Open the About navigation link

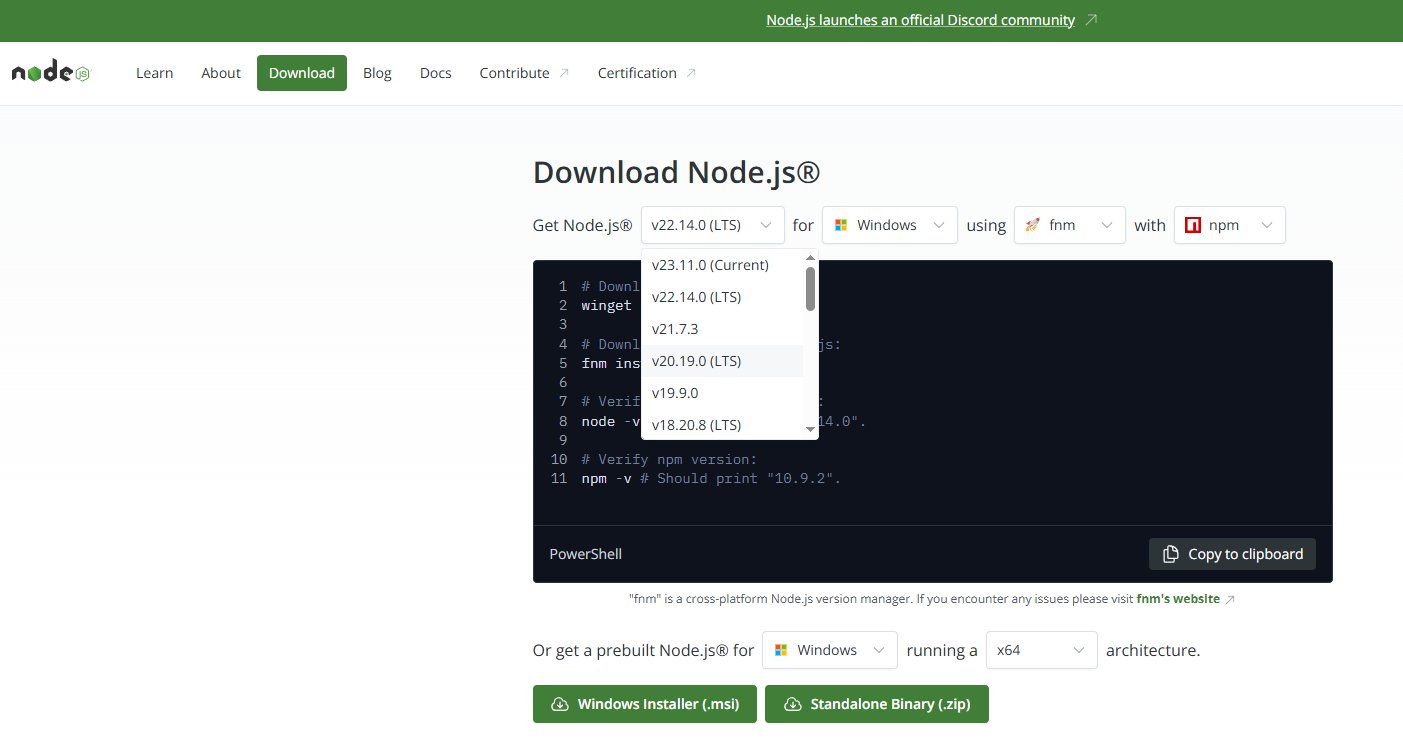221,73
